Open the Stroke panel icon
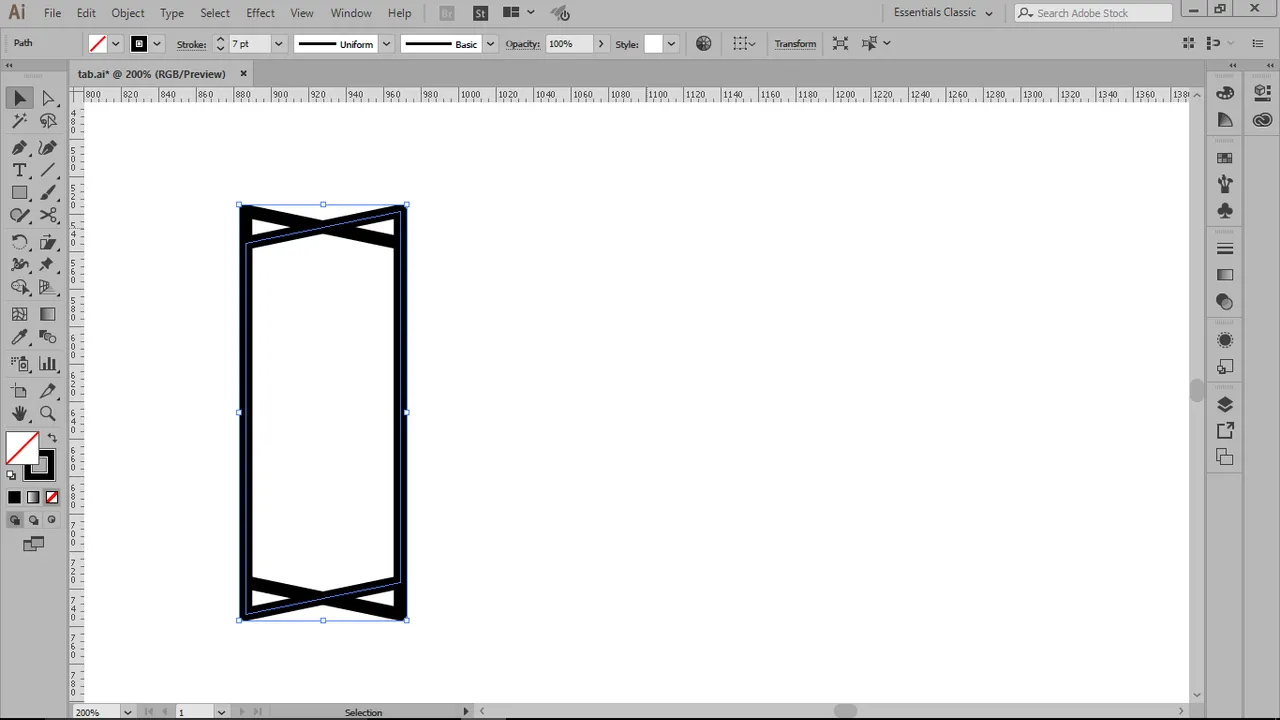This screenshot has height=720, width=1280. point(1225,248)
